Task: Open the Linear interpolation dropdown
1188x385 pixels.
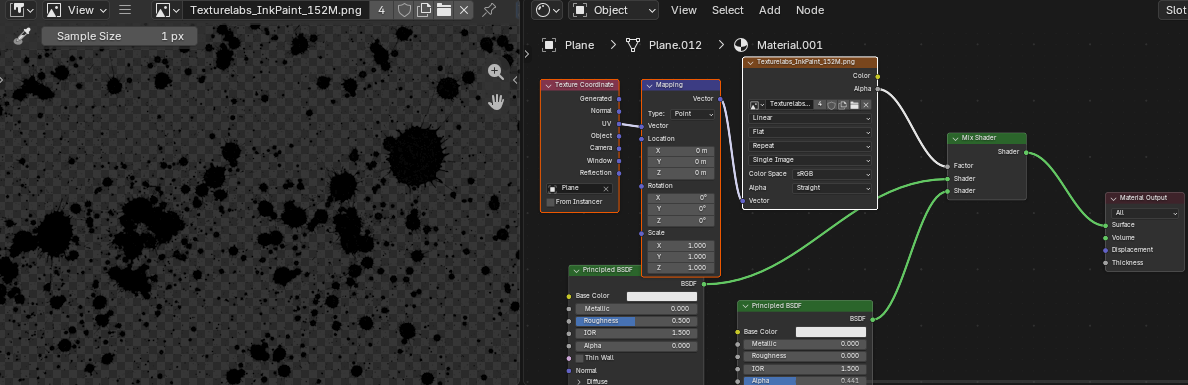Action: (810, 118)
